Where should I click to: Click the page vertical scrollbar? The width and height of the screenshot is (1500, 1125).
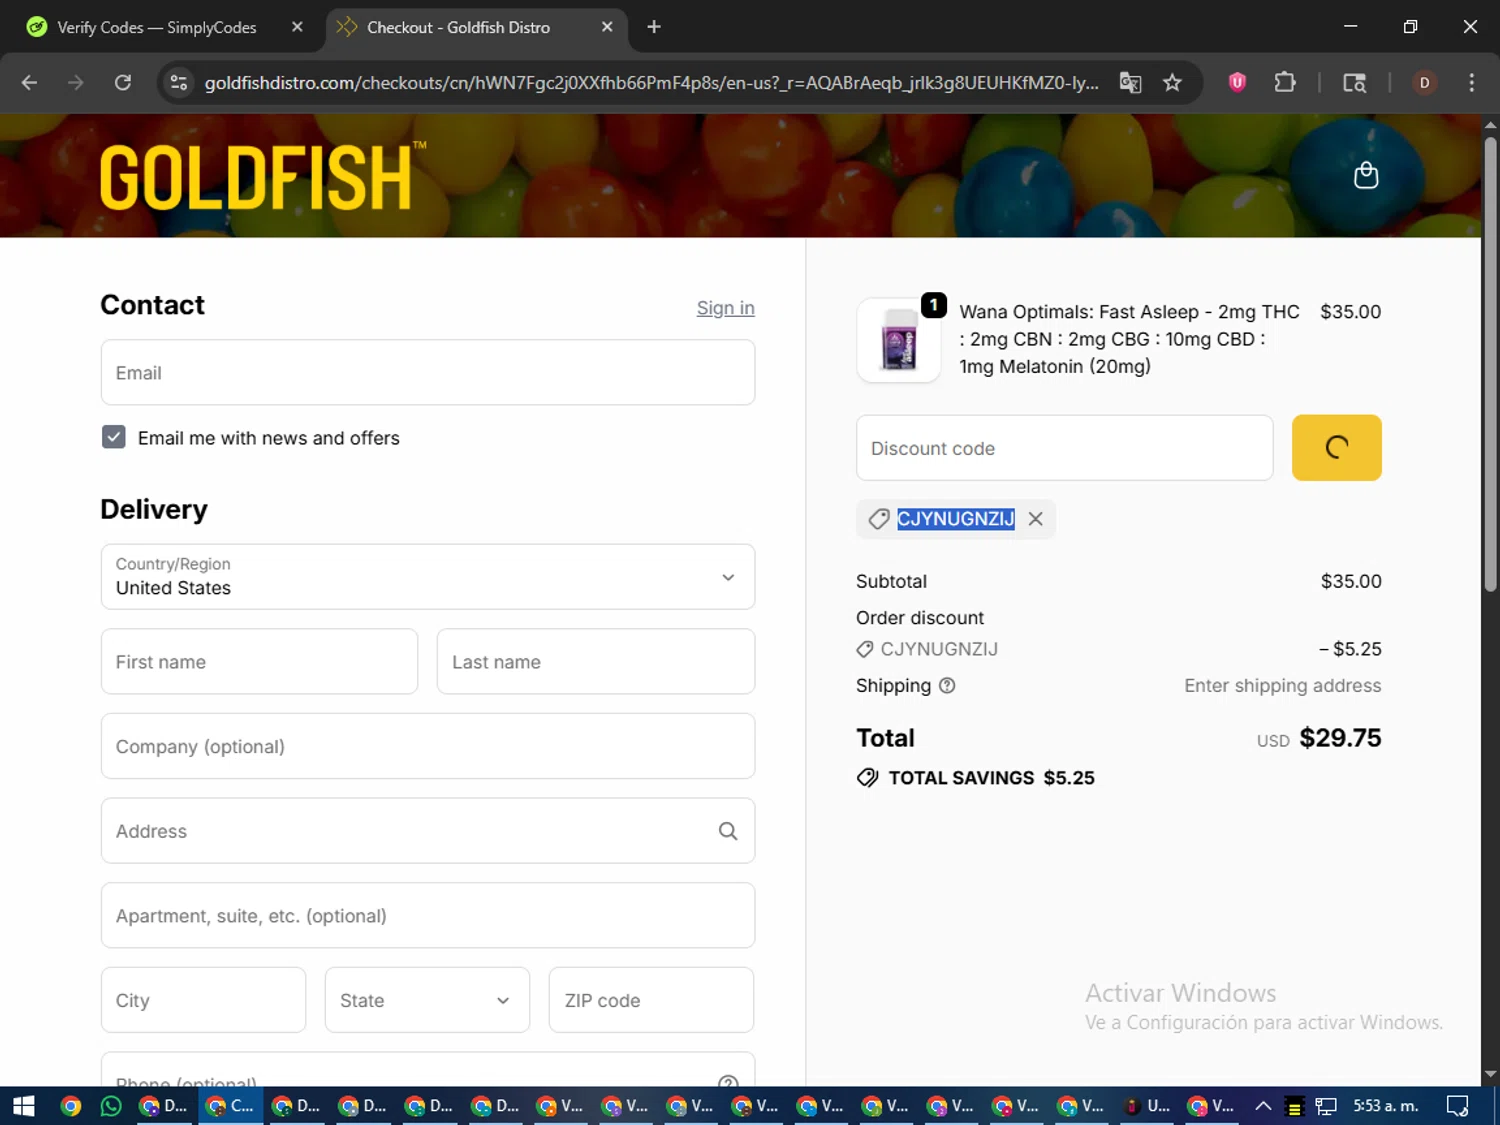(1490, 364)
